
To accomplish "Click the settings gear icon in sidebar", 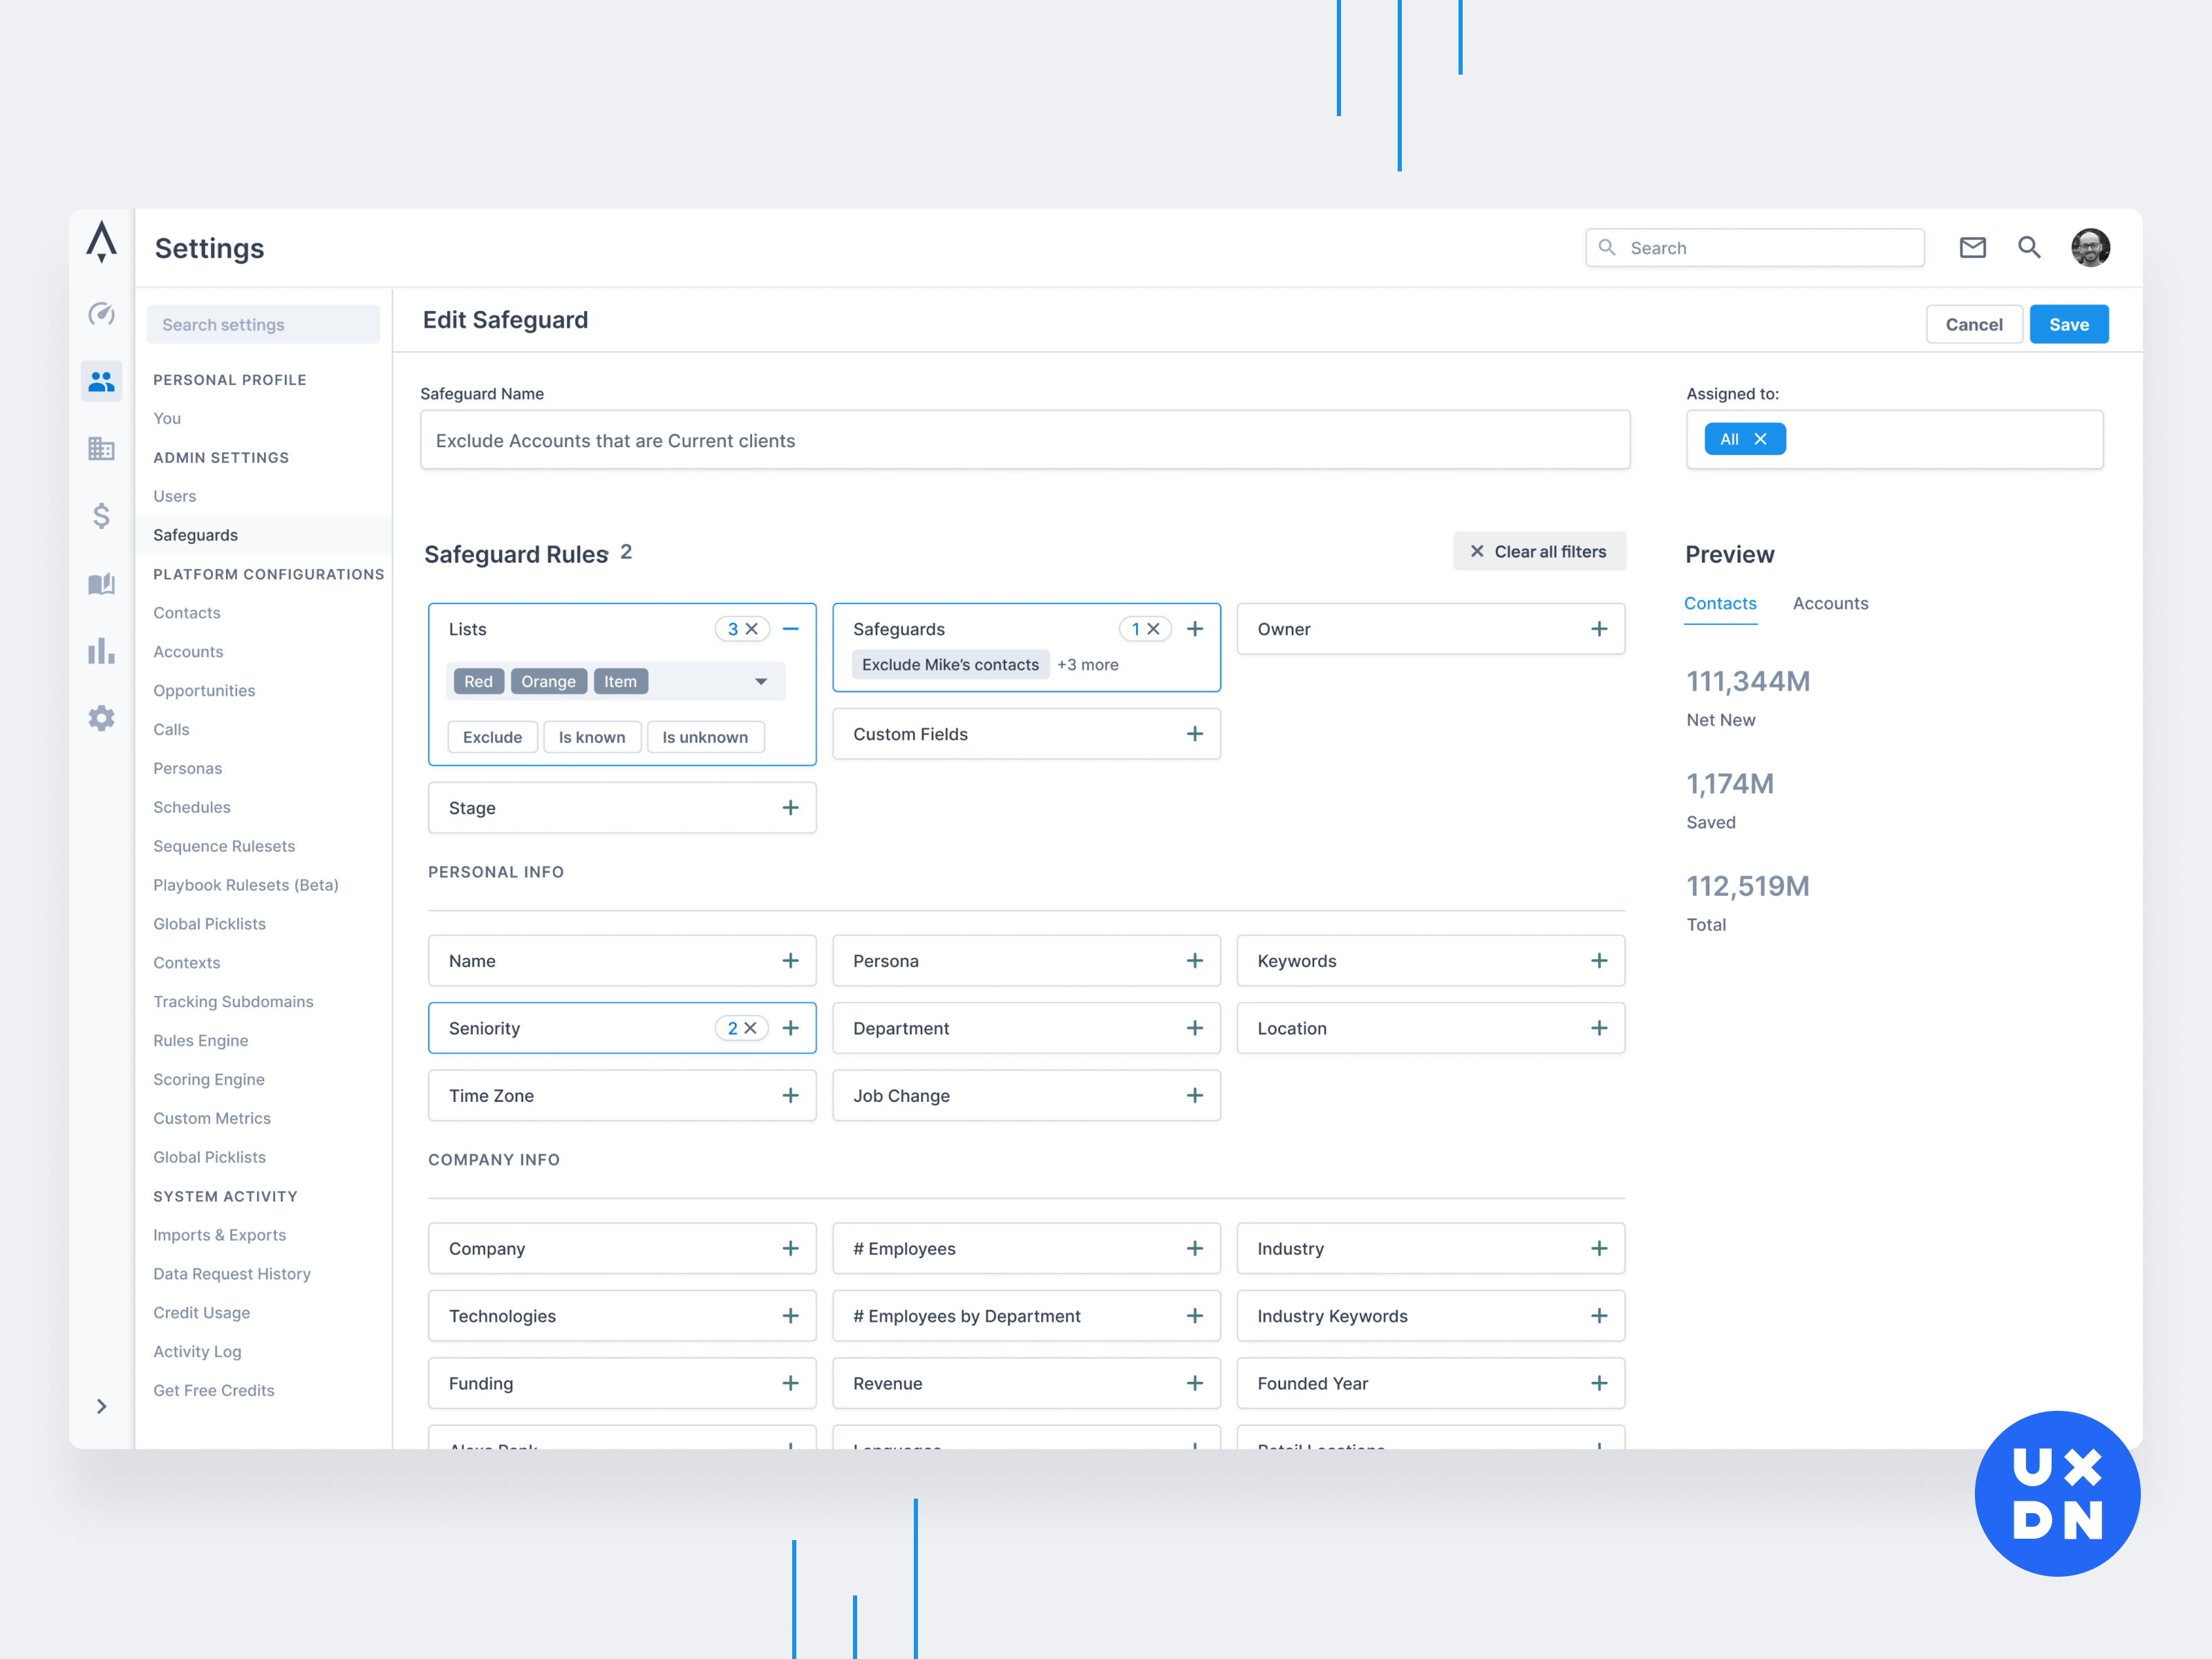I will point(101,718).
